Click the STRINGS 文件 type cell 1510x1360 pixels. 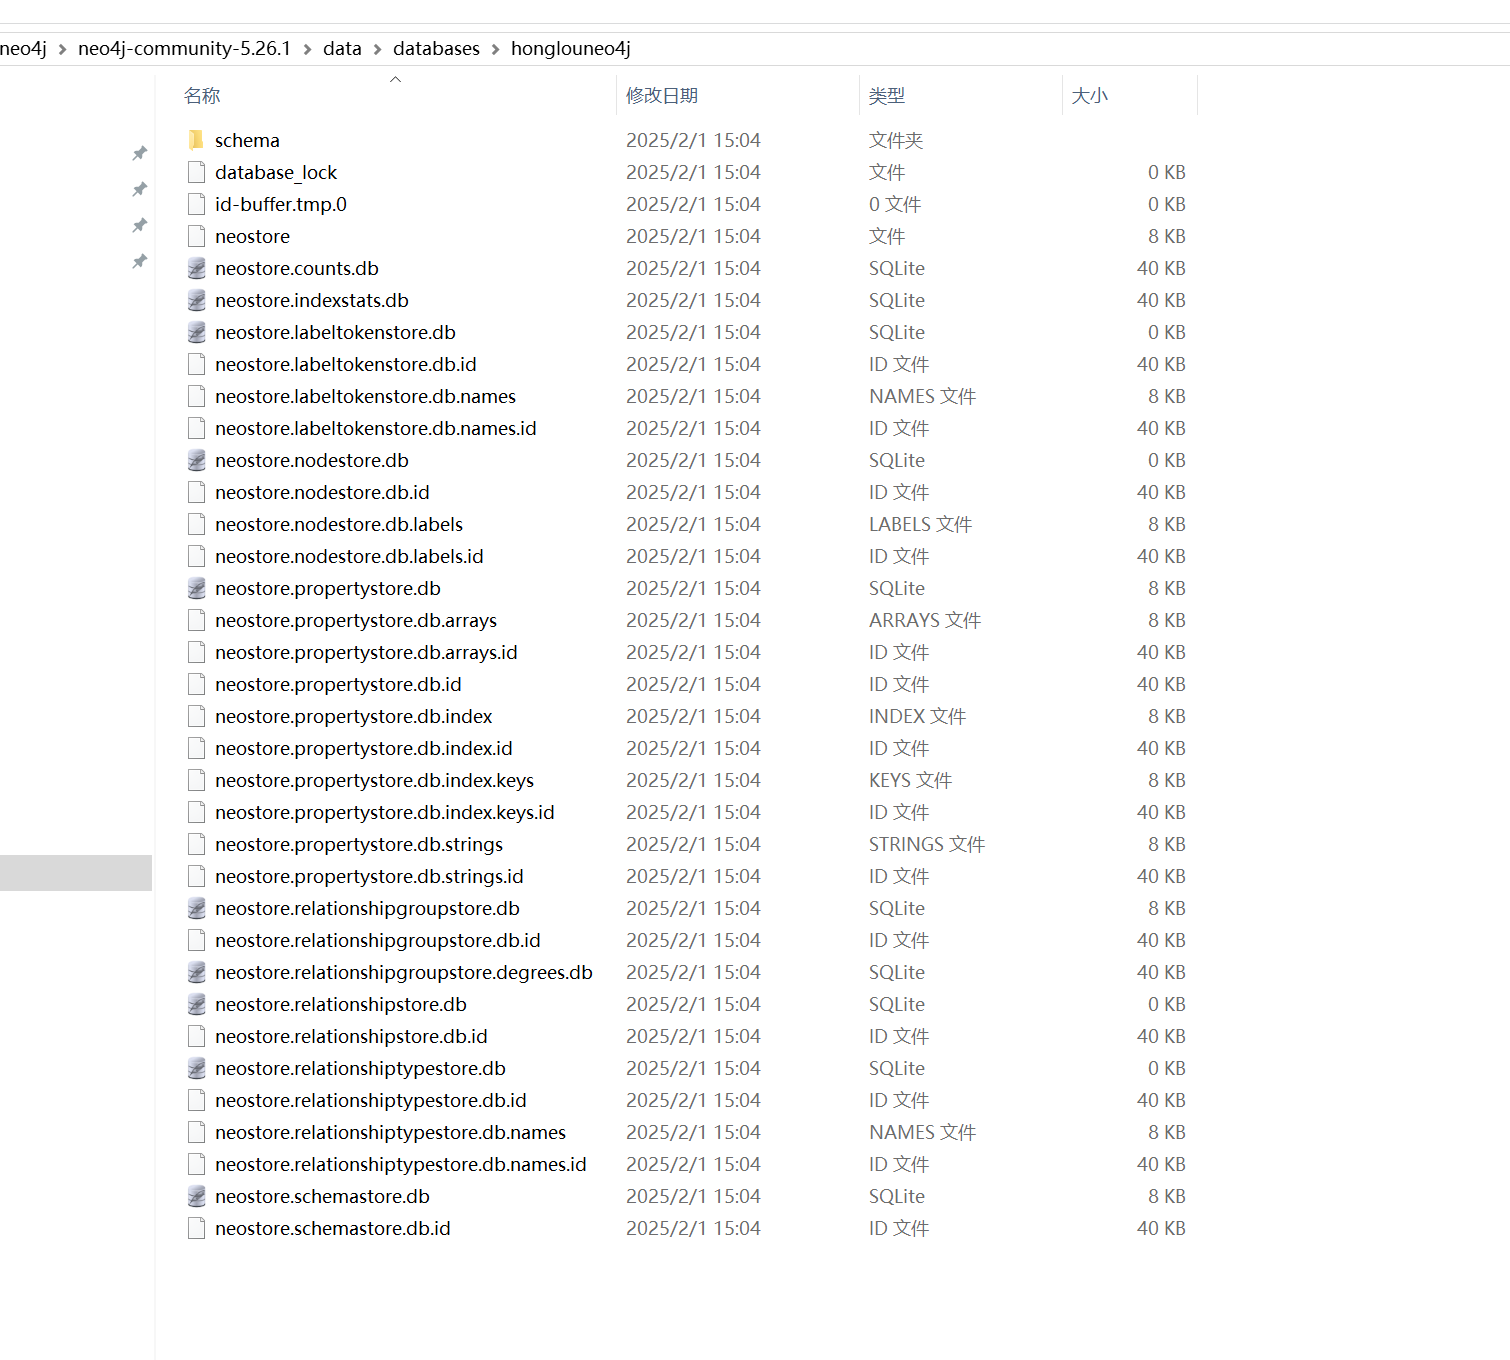point(927,844)
